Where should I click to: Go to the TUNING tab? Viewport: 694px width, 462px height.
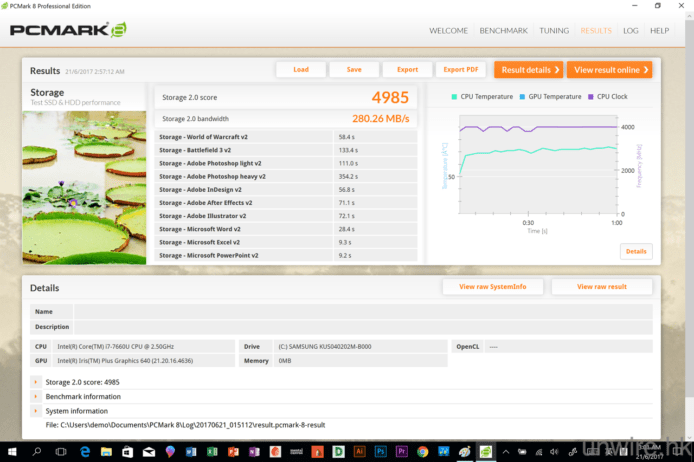click(x=554, y=31)
